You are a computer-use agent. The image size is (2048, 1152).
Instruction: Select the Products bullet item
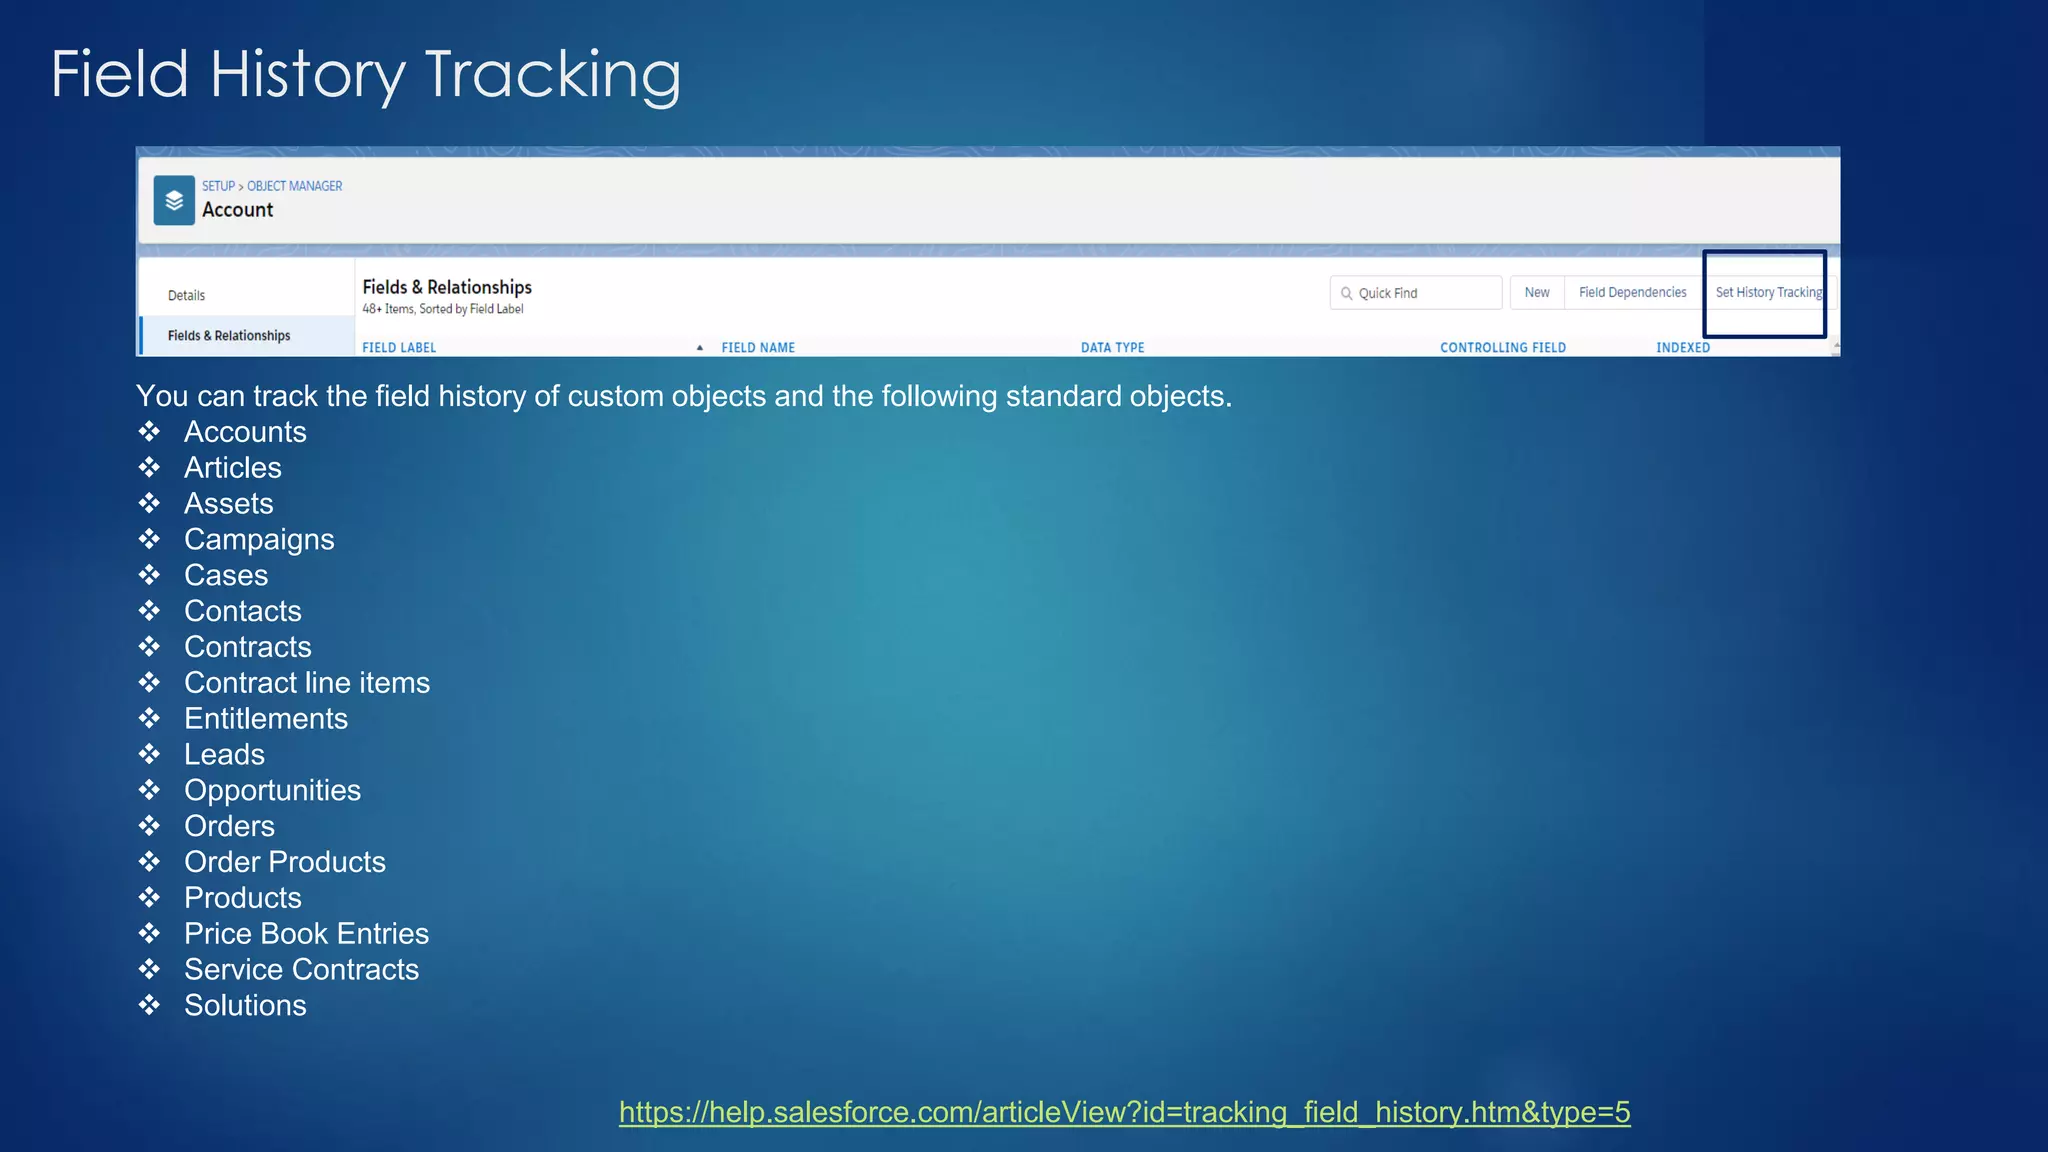coord(243,898)
